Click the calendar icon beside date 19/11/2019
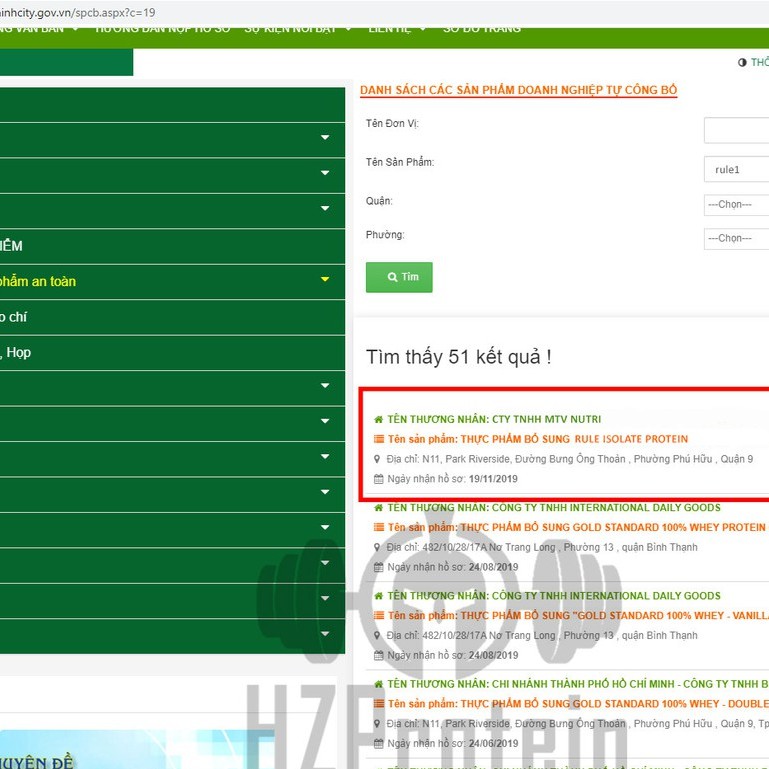769x769 pixels. 378,479
